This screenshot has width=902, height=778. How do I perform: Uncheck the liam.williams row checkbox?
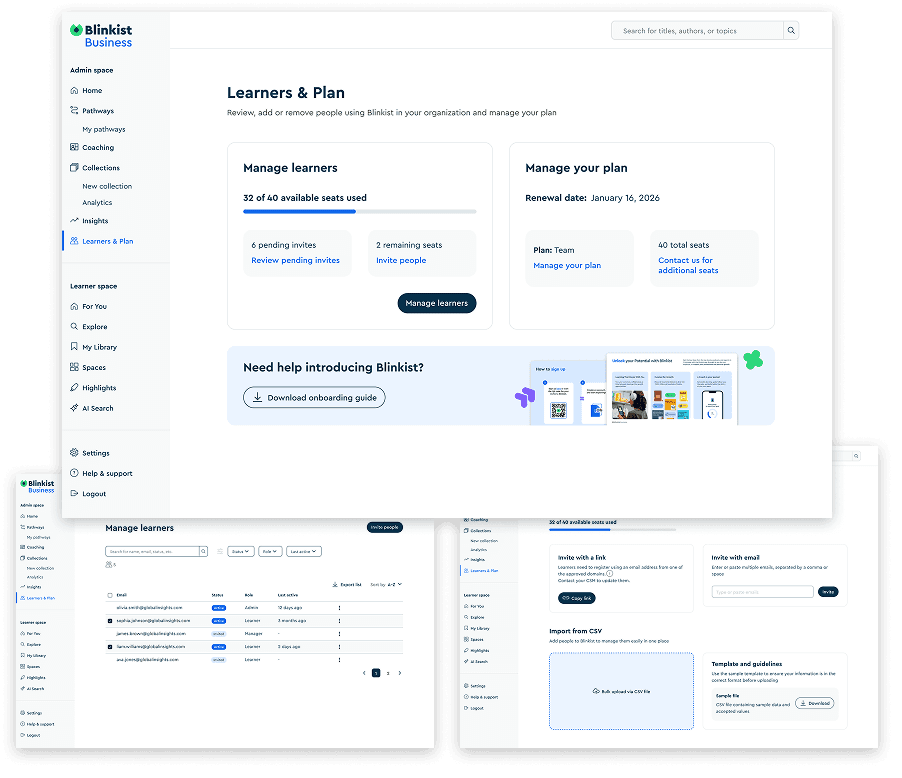click(x=110, y=647)
